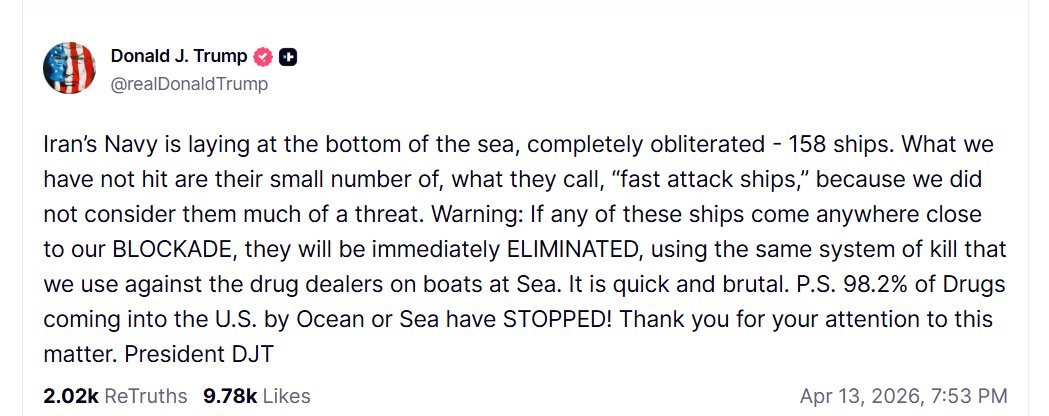This screenshot has height=416, width=1049.
Task: Open the Donald J. Trump display name
Action: coord(179,56)
